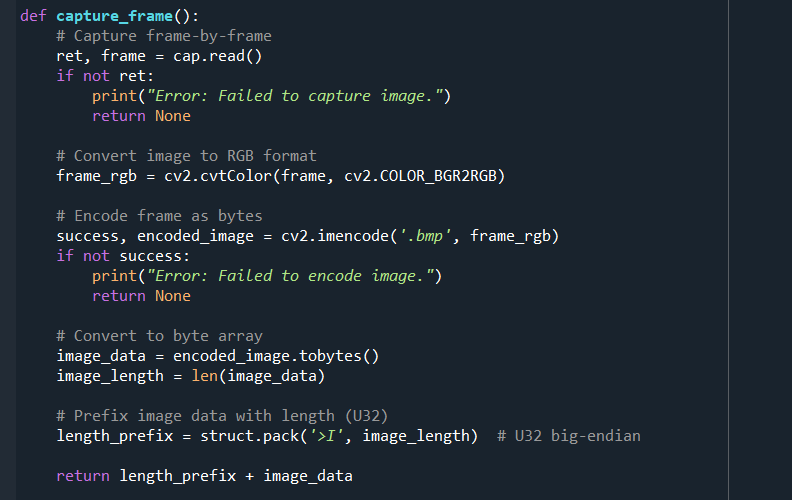Viewport: 792px width, 500px height.
Task: Place cursor in "Convert to byte array" comment
Action: pos(159,336)
